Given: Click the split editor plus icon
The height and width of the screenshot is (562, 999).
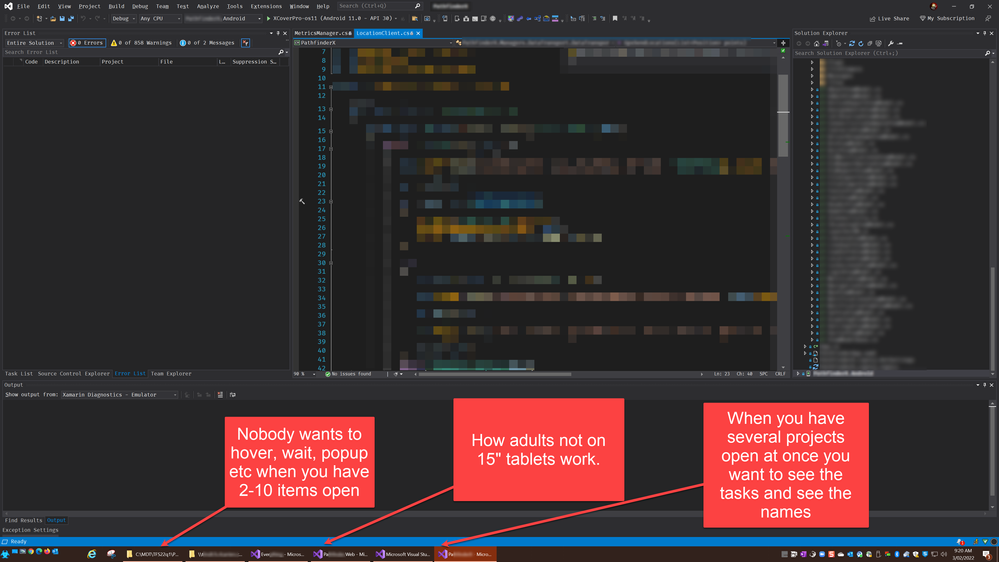Looking at the screenshot, I should tap(783, 43).
